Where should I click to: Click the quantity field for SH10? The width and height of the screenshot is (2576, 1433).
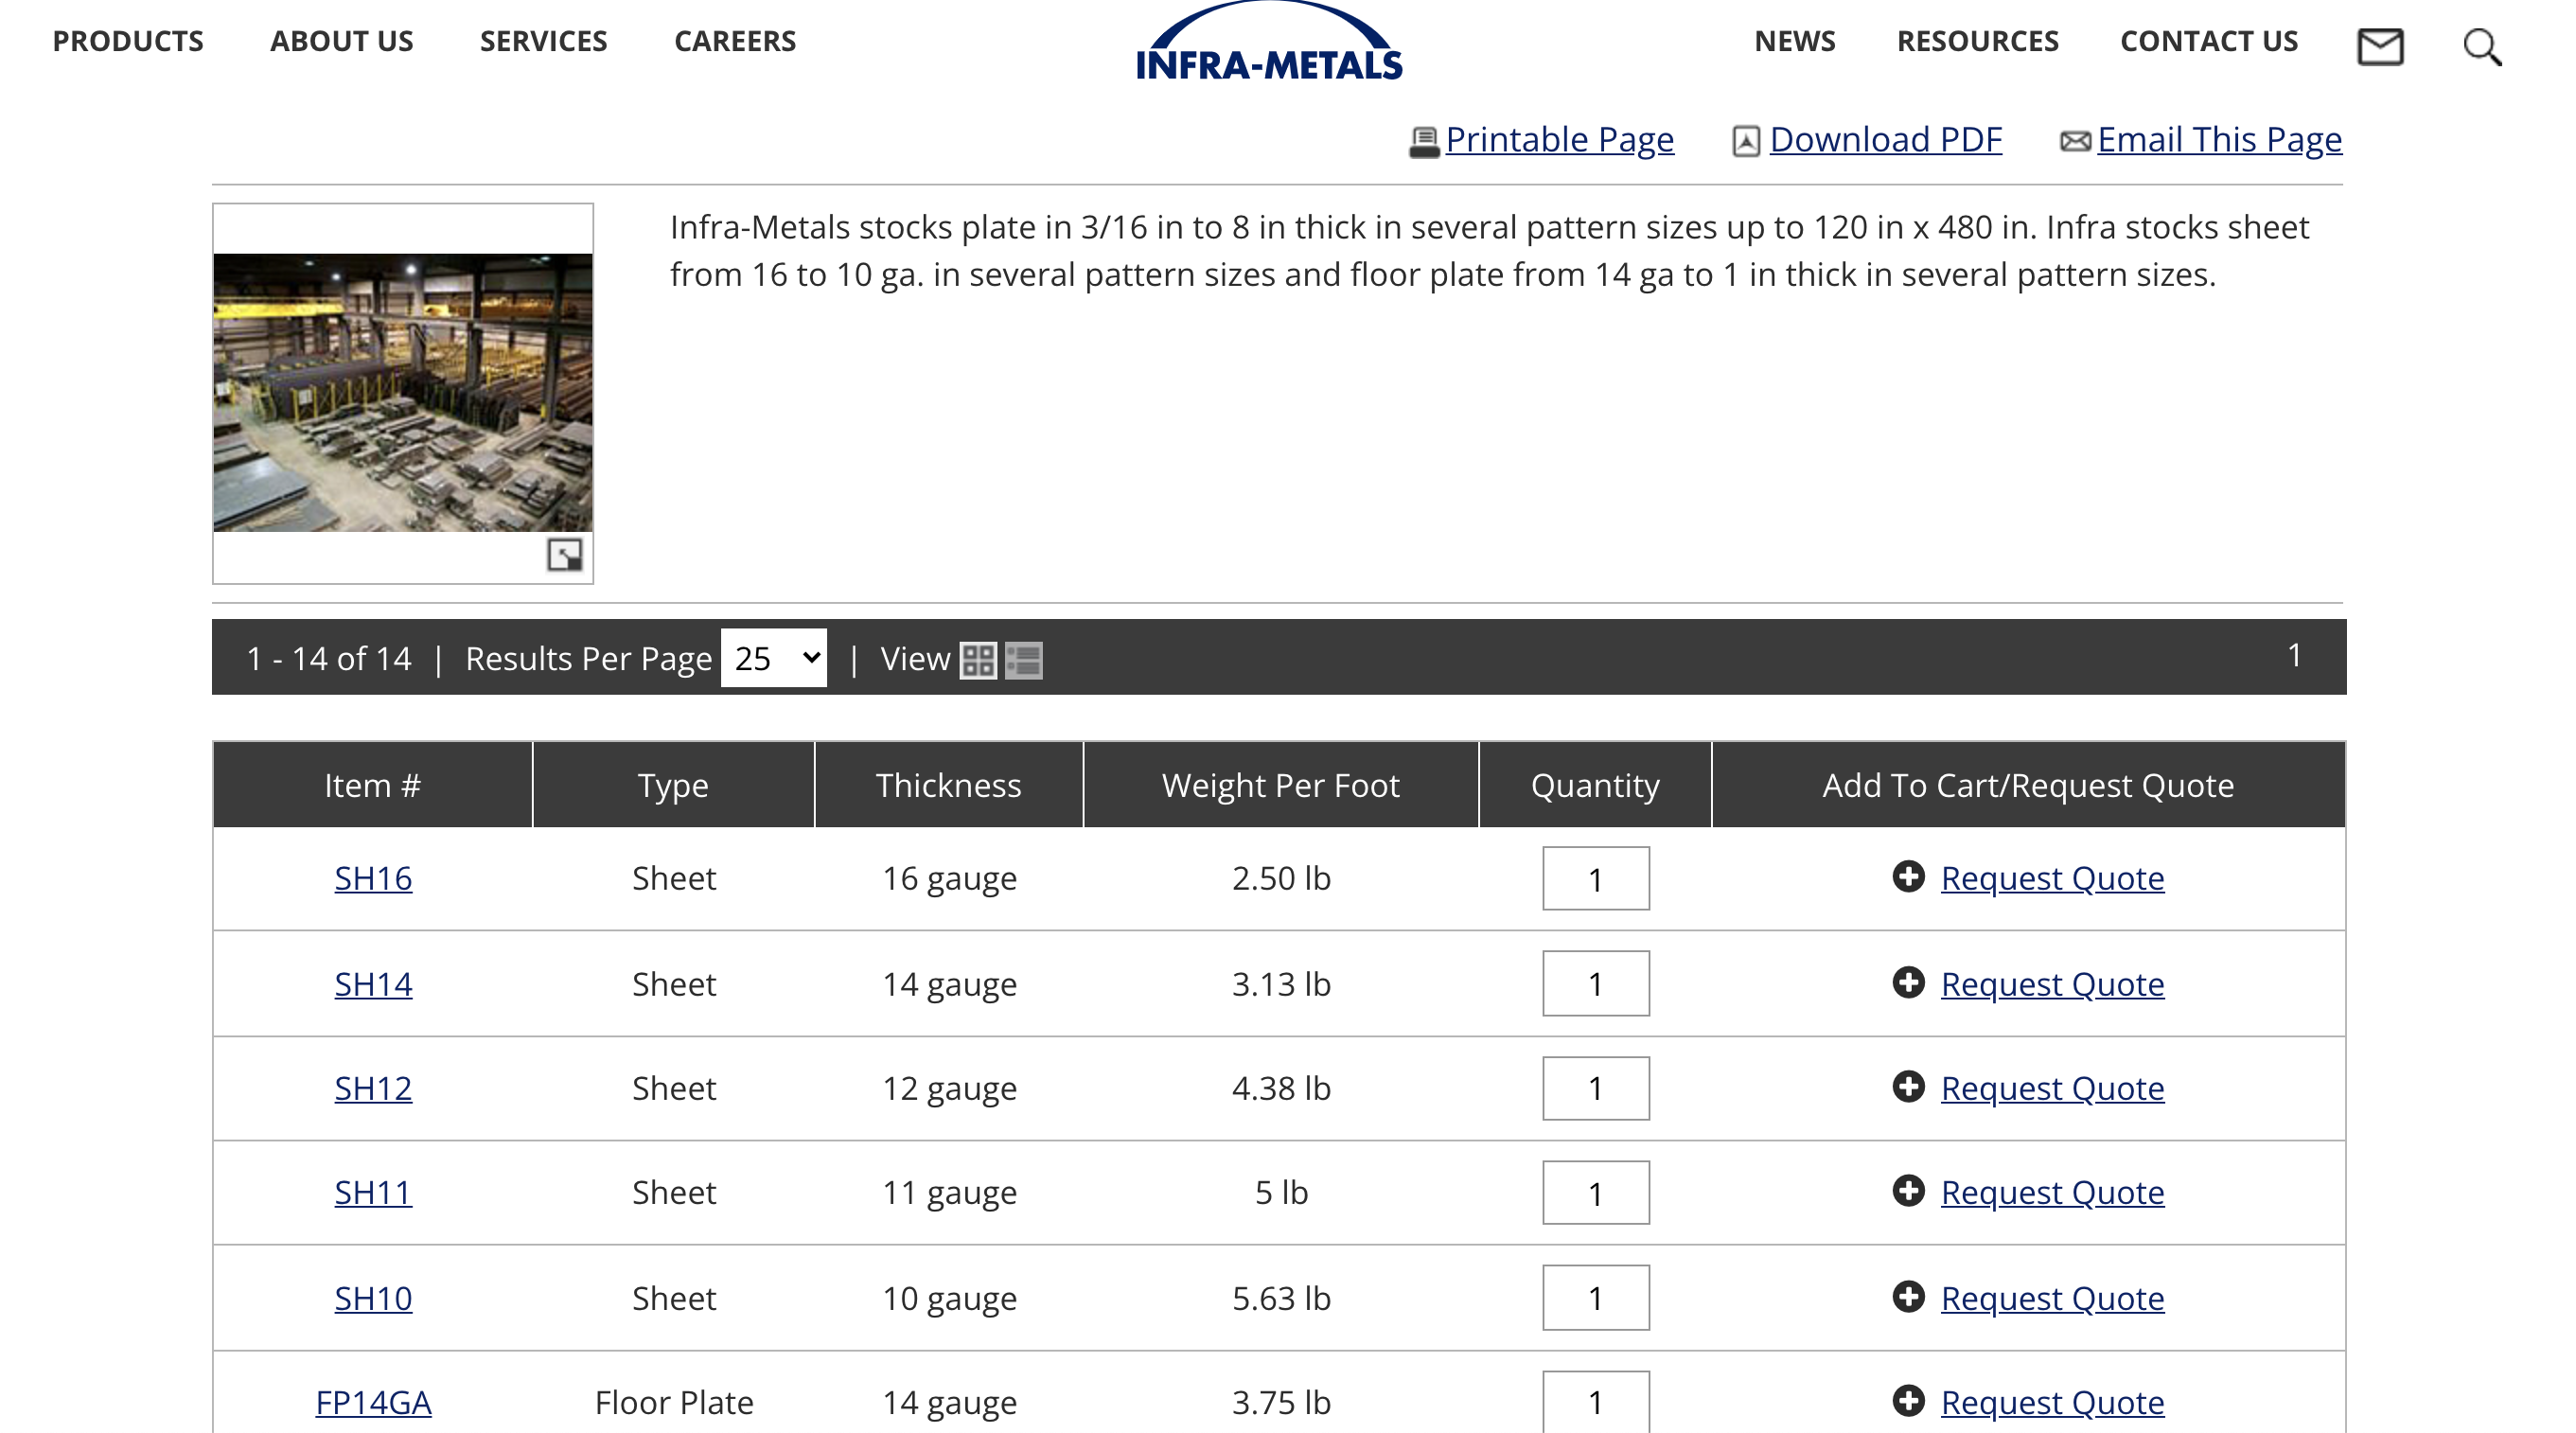(1595, 1297)
